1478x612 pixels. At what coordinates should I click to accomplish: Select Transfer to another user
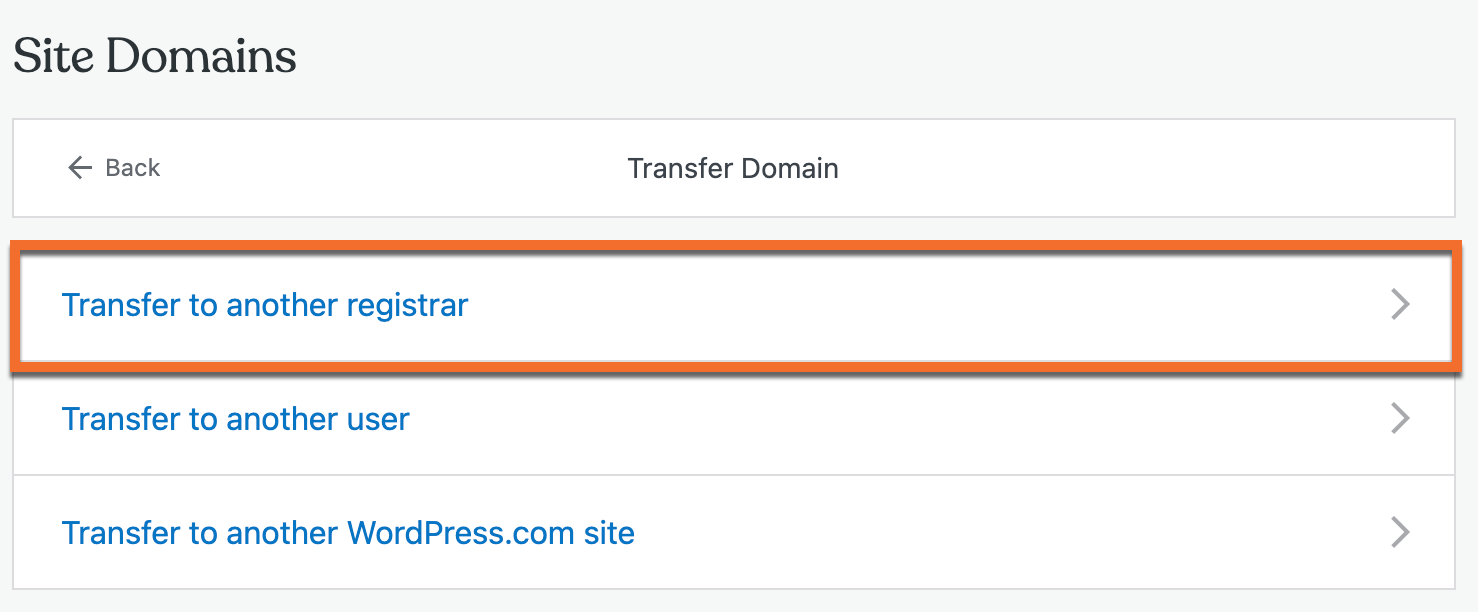coord(236,418)
